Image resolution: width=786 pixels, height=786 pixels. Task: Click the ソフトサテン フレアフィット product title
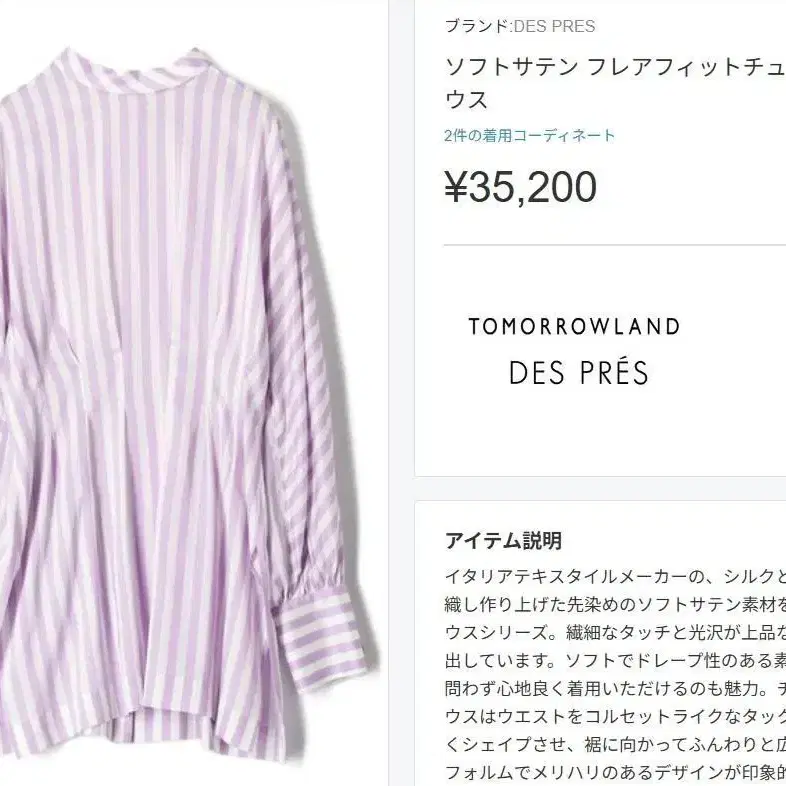tap(615, 67)
